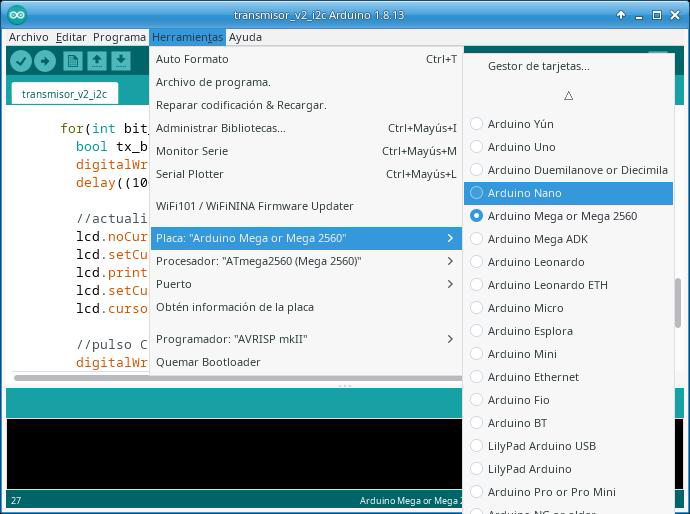Screen dimensions: 690x514
Task: Close the Herramientas menu via its title
Action: click(x=187, y=37)
